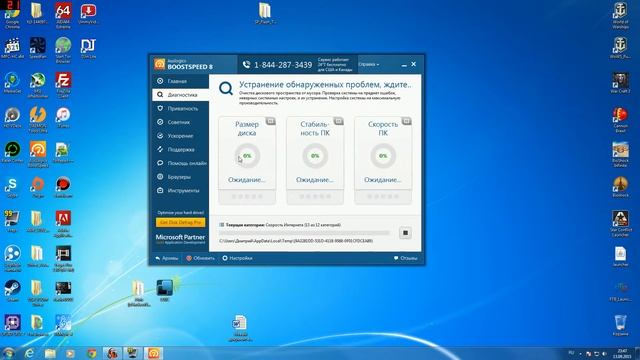Click the BoostSpeed 8 logo icon

click(160, 64)
